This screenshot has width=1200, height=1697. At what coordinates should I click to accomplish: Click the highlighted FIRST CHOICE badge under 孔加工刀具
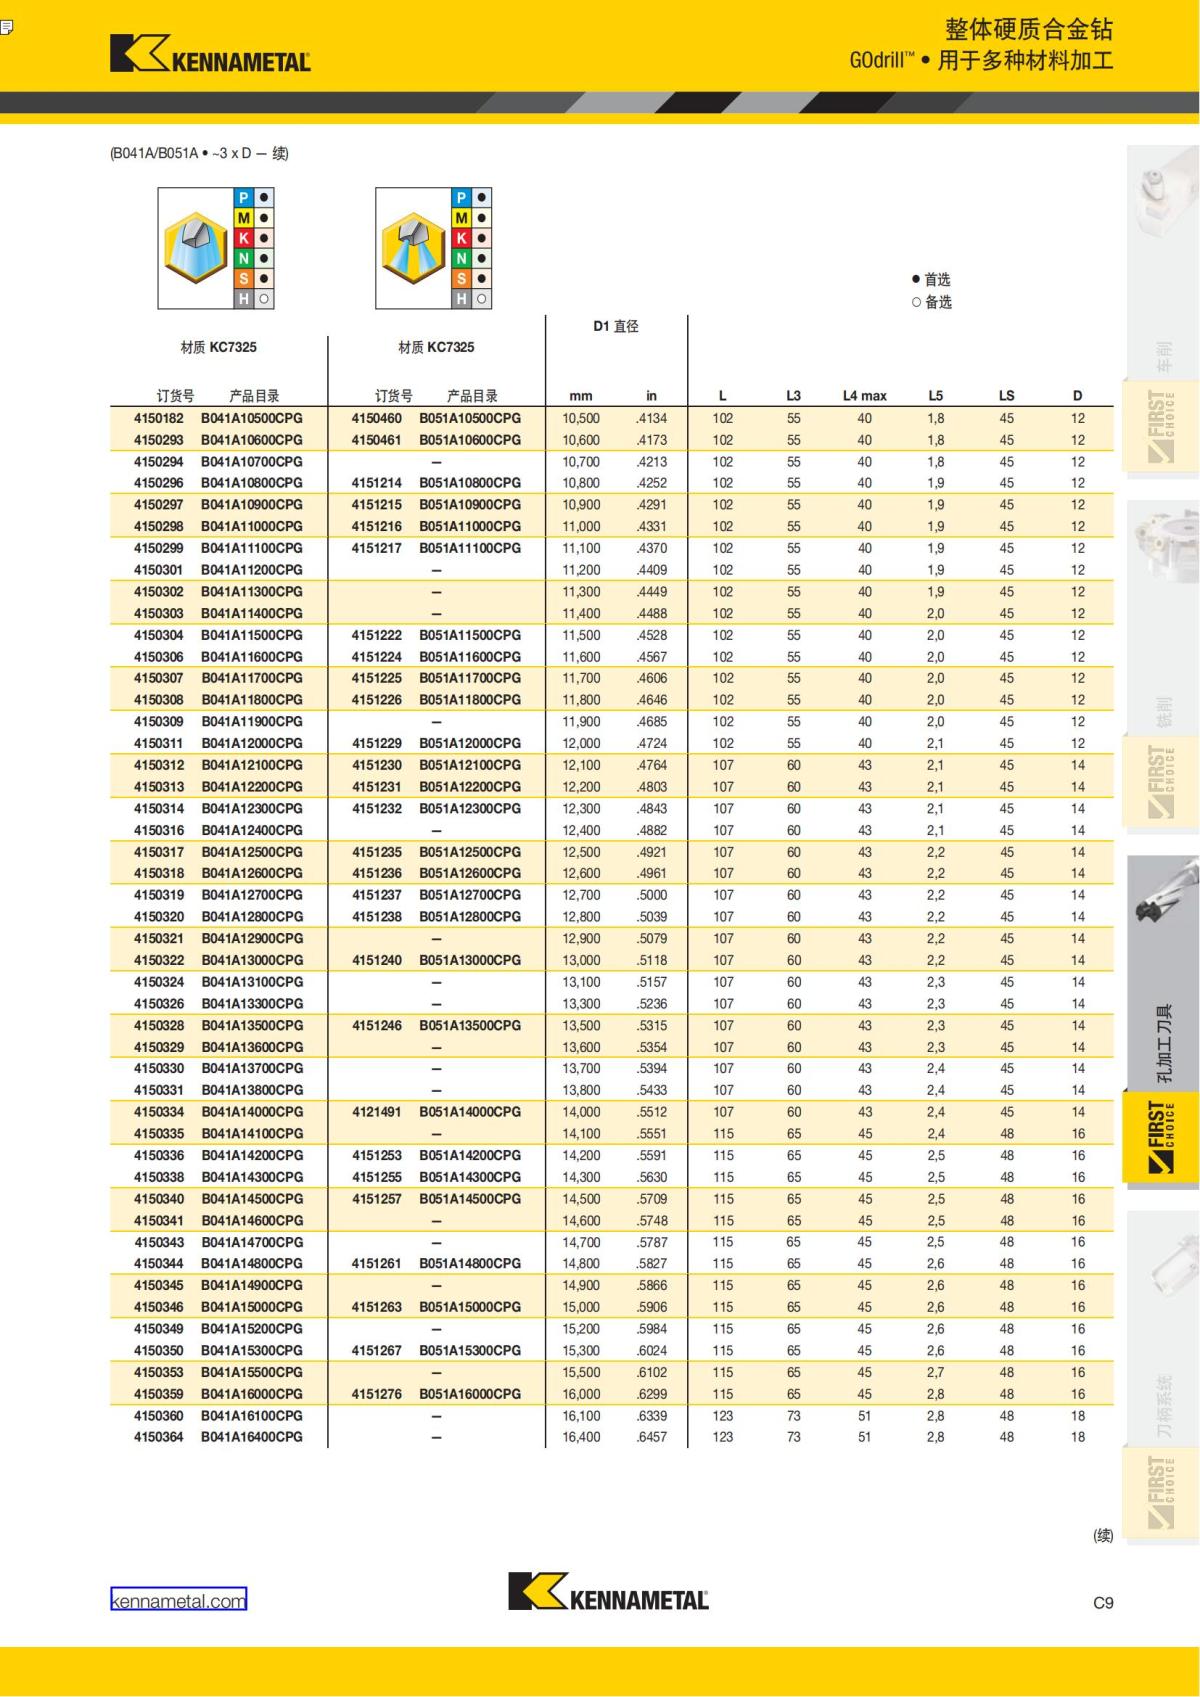(1162, 1137)
